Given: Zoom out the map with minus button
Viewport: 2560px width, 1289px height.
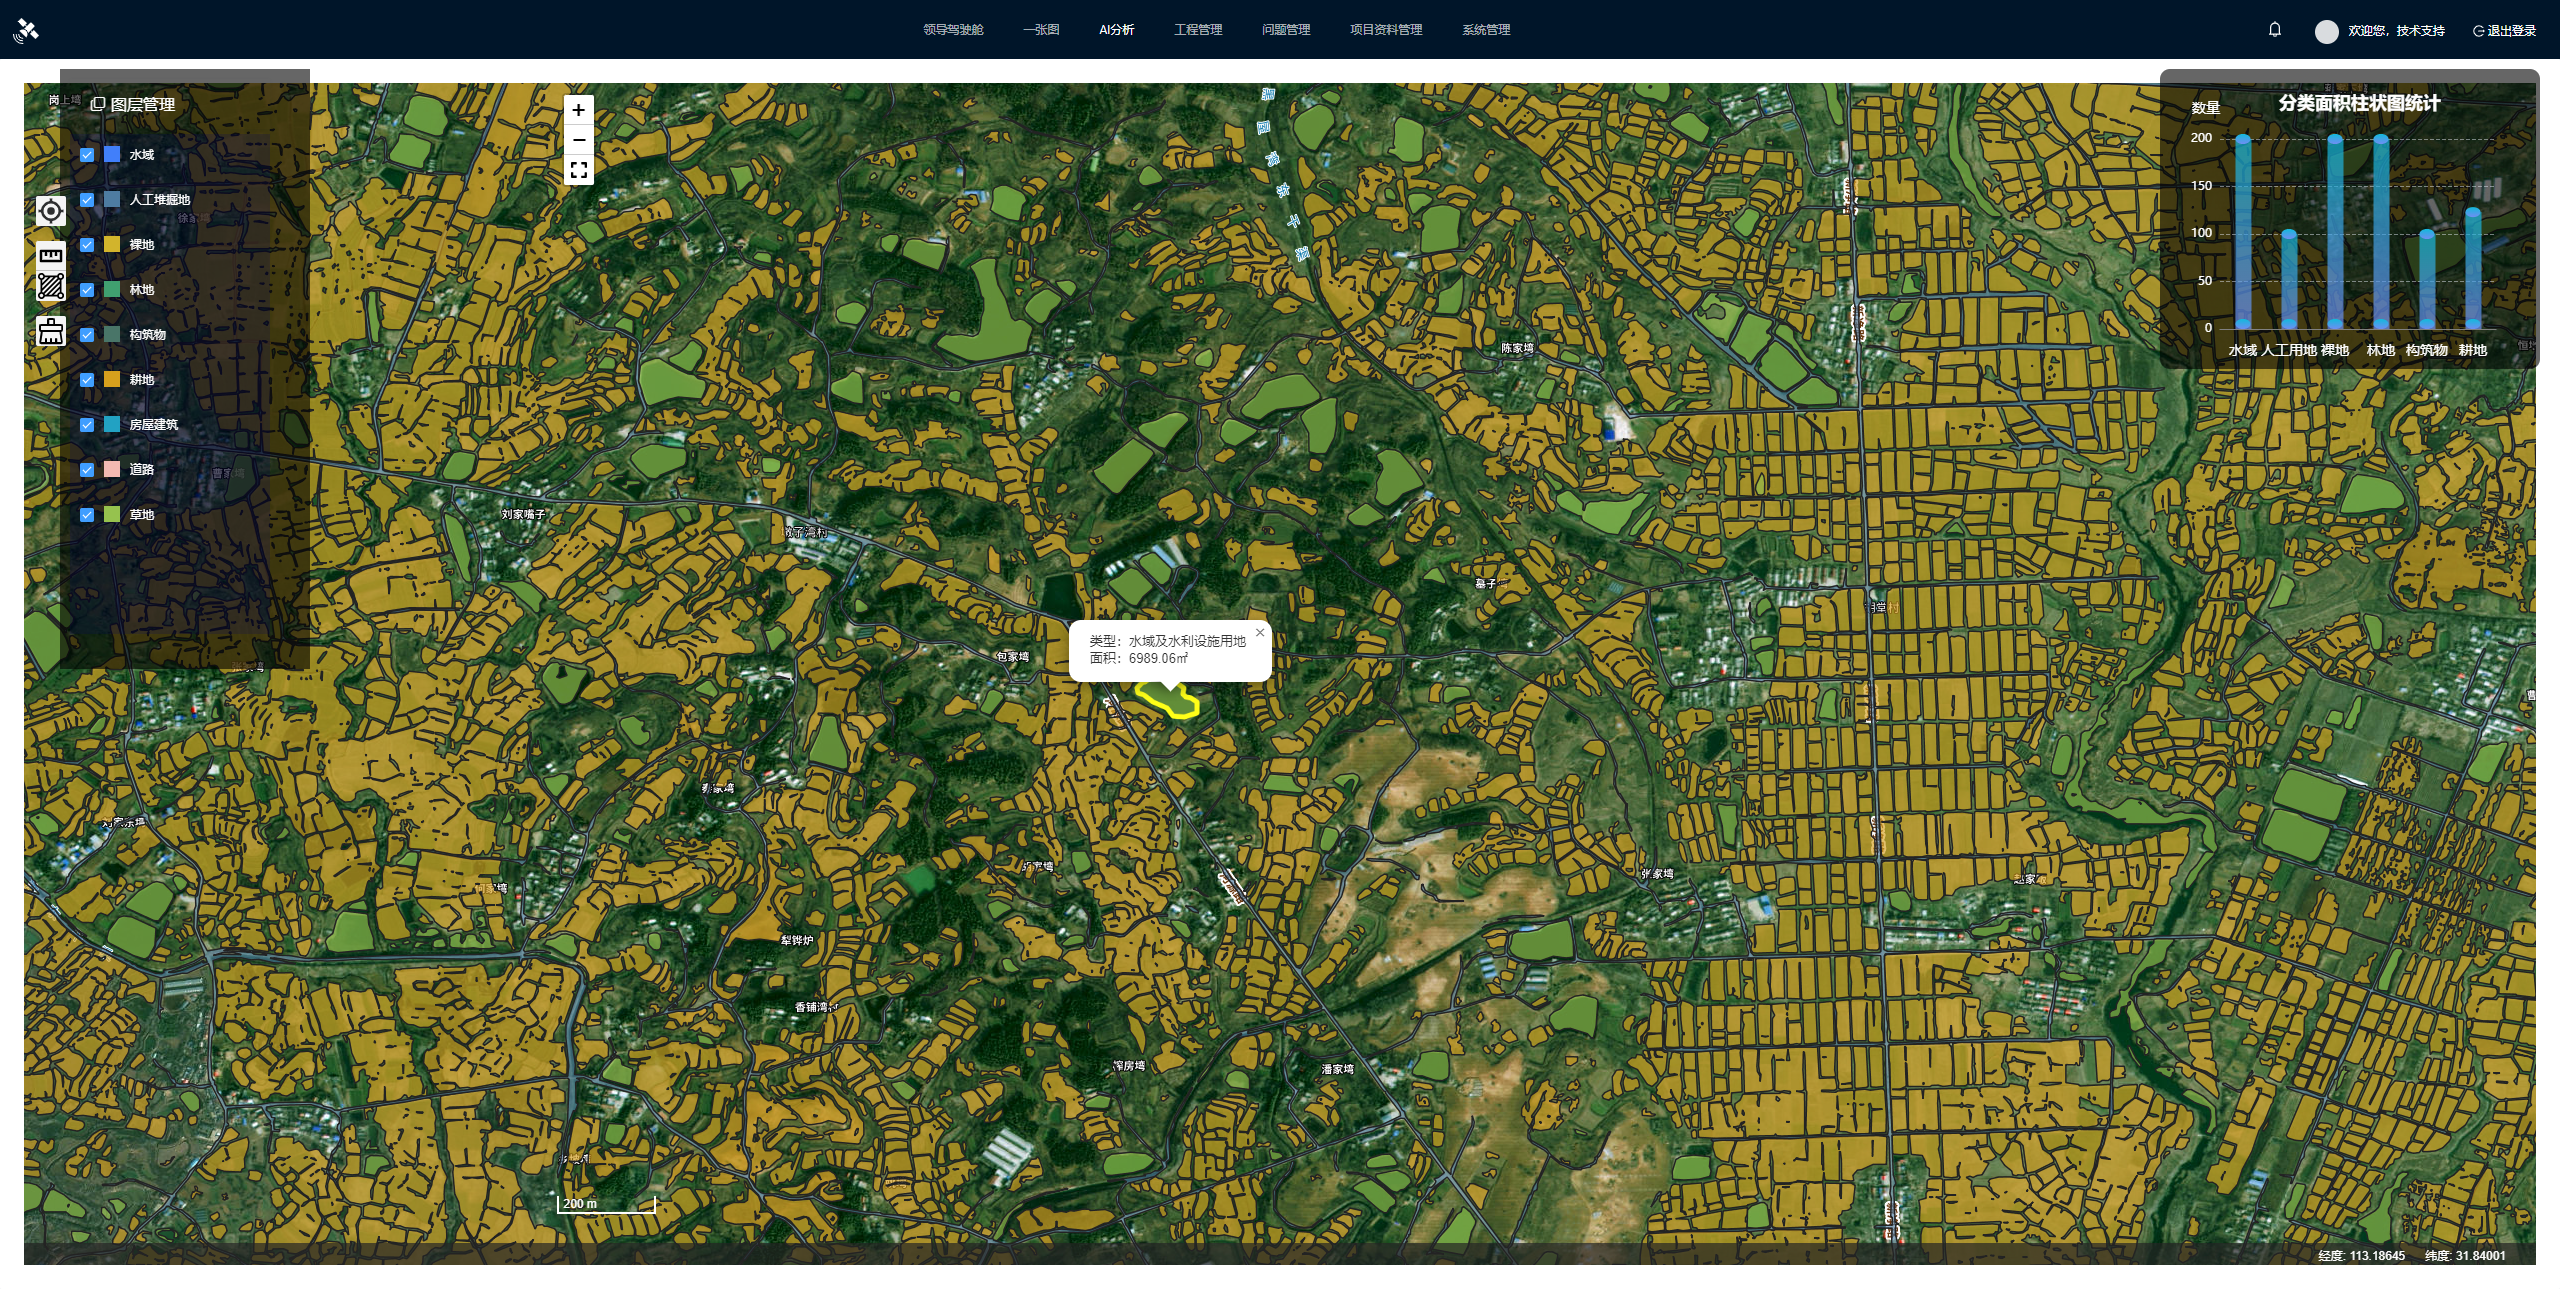Looking at the screenshot, I should pos(578,140).
